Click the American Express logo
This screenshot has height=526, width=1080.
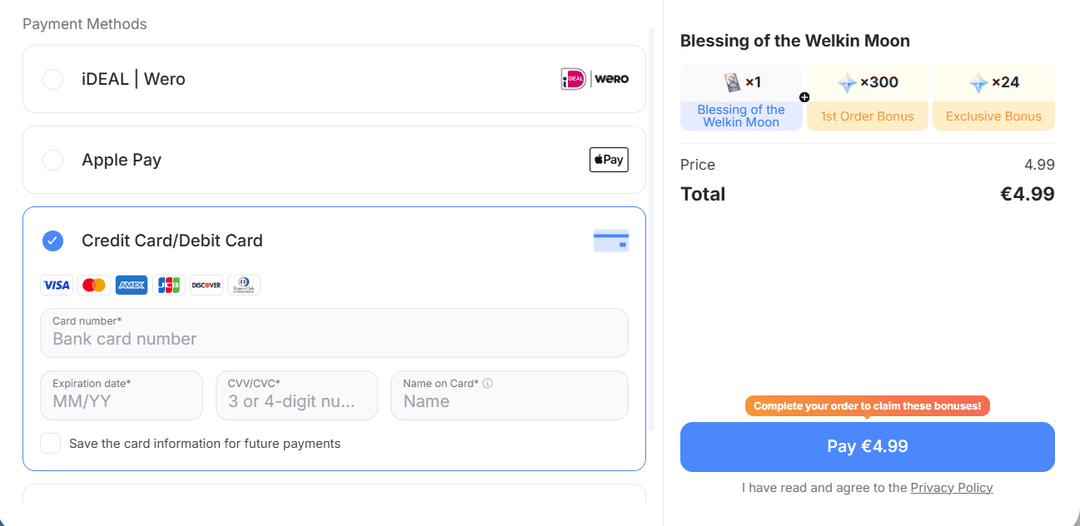coord(131,285)
